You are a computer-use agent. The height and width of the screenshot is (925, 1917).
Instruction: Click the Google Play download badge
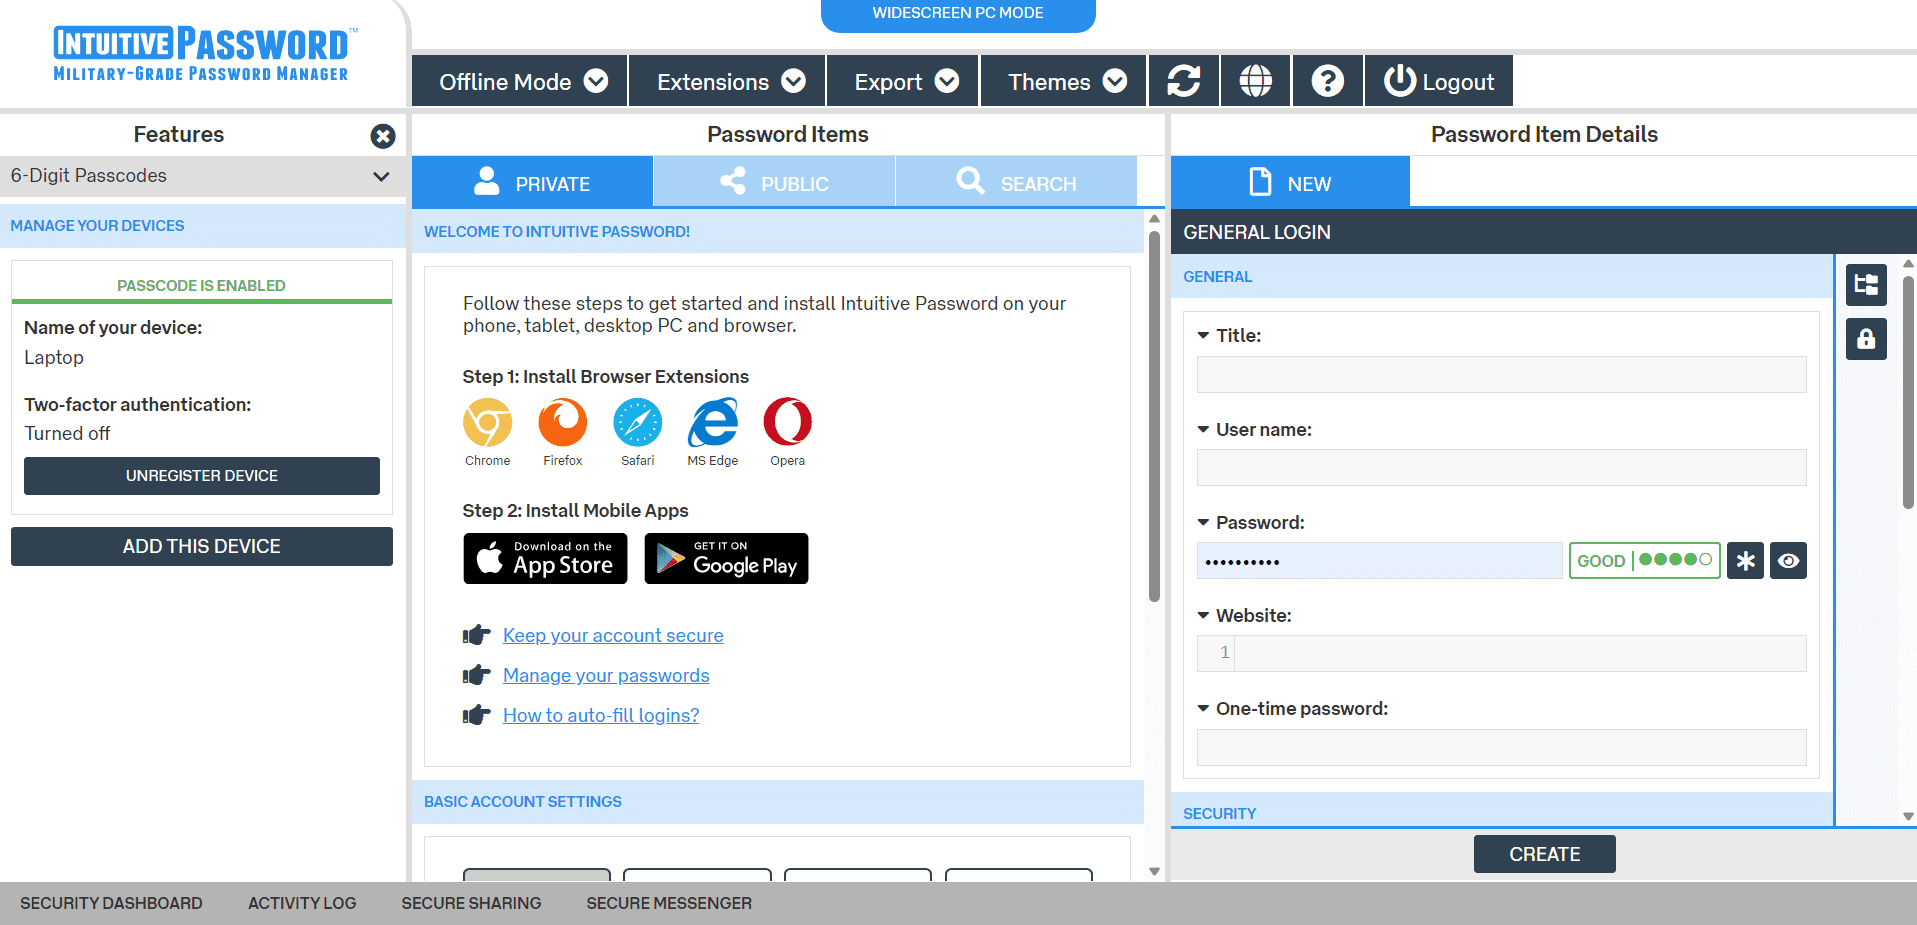[726, 558]
